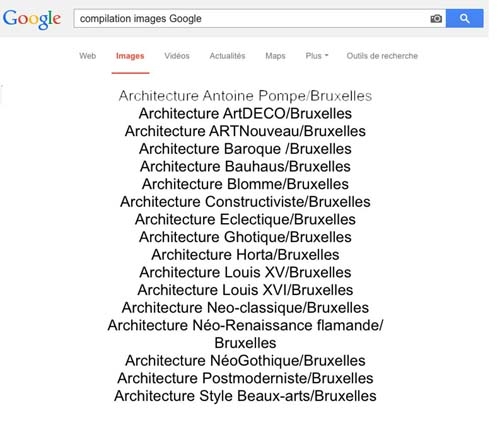This screenshot has height=423, width=500.
Task: Click Architecture Louis XVI/Bruxelles
Action: pos(245,290)
